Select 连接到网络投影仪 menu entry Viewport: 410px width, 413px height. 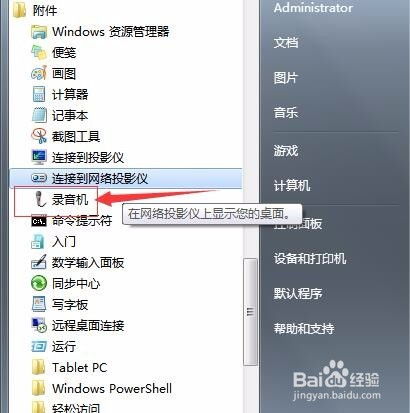coord(126,178)
